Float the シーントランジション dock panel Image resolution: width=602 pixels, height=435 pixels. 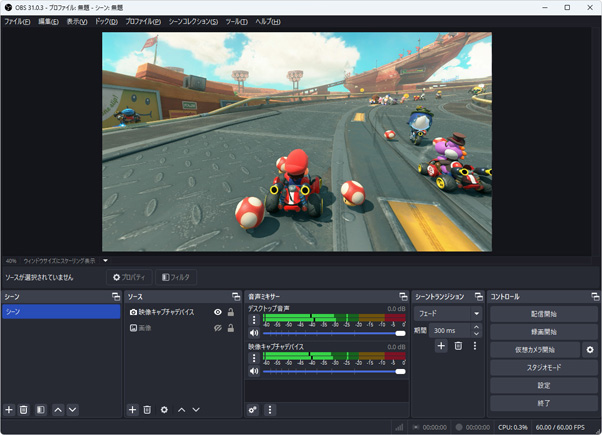pyautogui.click(x=479, y=296)
